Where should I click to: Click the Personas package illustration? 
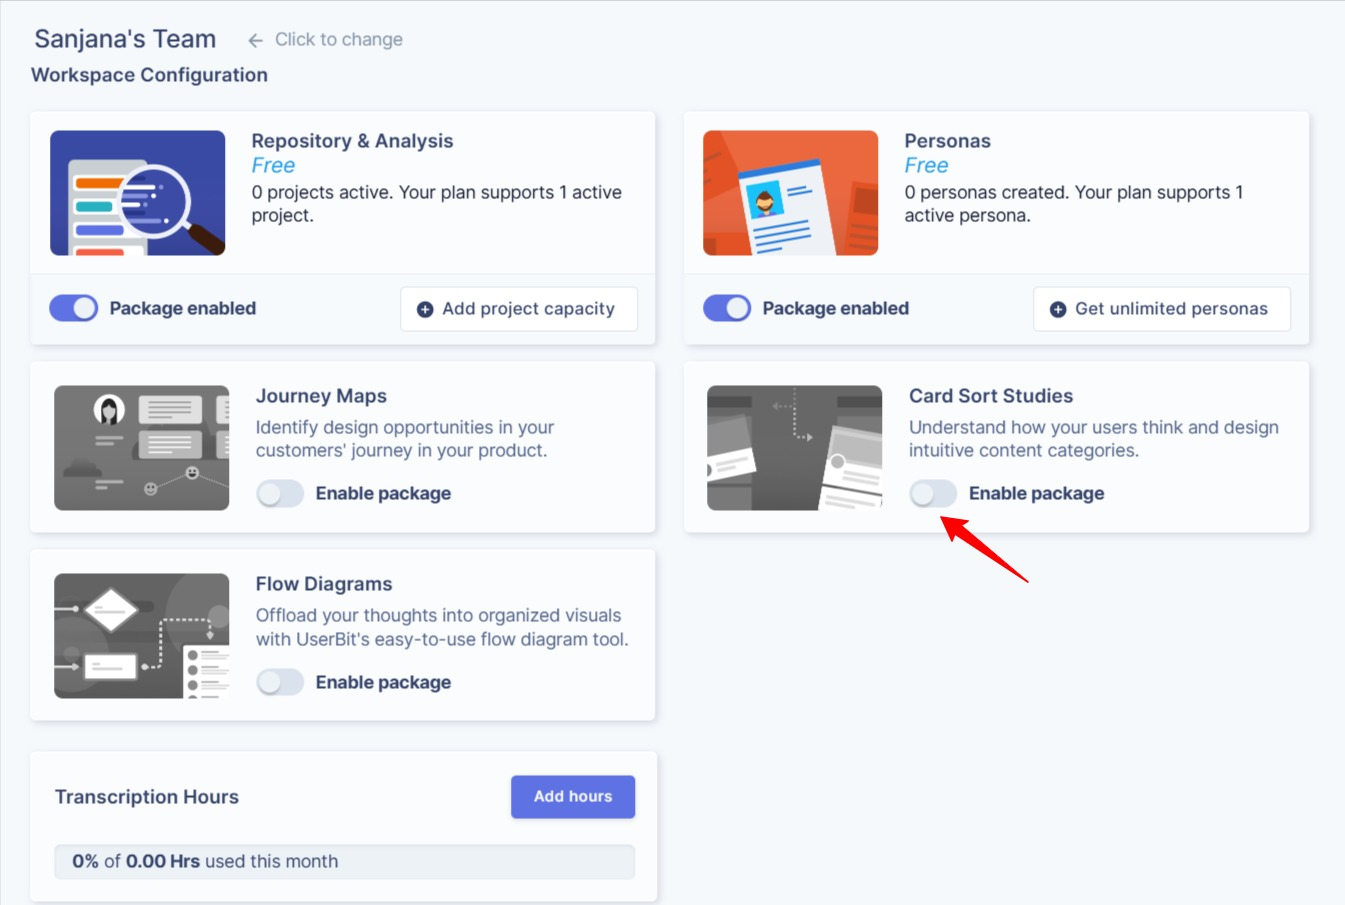tap(790, 192)
